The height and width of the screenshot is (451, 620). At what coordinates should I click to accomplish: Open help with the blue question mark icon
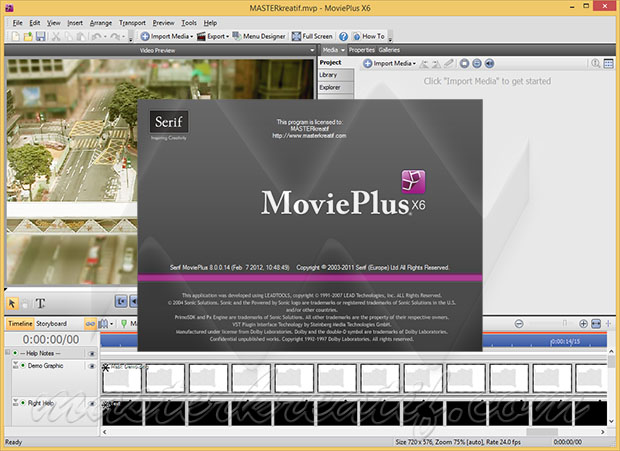343,36
